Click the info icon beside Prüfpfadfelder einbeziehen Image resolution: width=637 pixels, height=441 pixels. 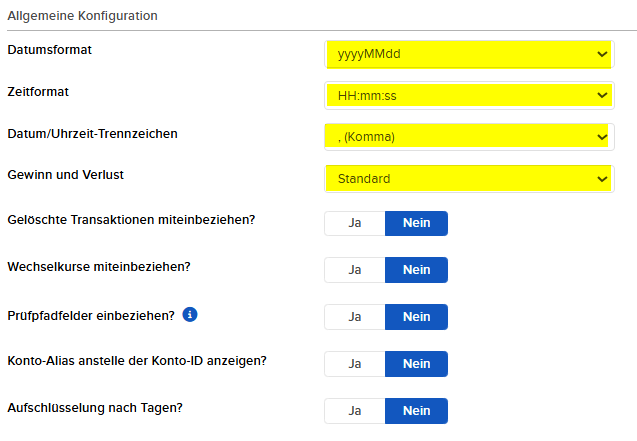click(190, 315)
